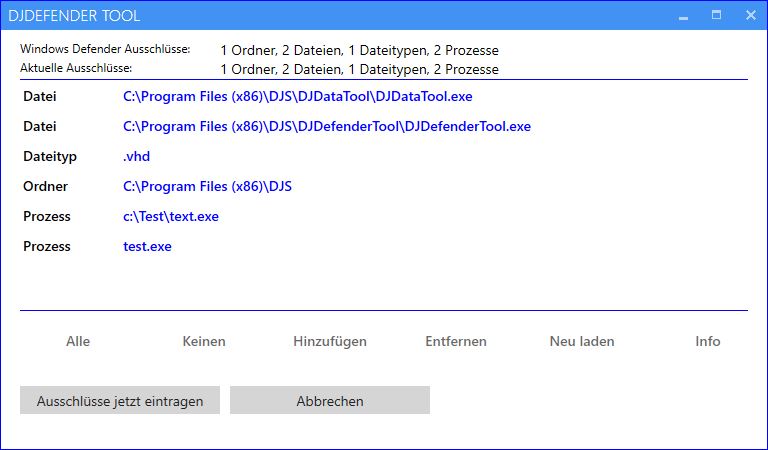The image size is (768, 450).
Task: Click the Ordner label in the list
Action: coord(45,187)
